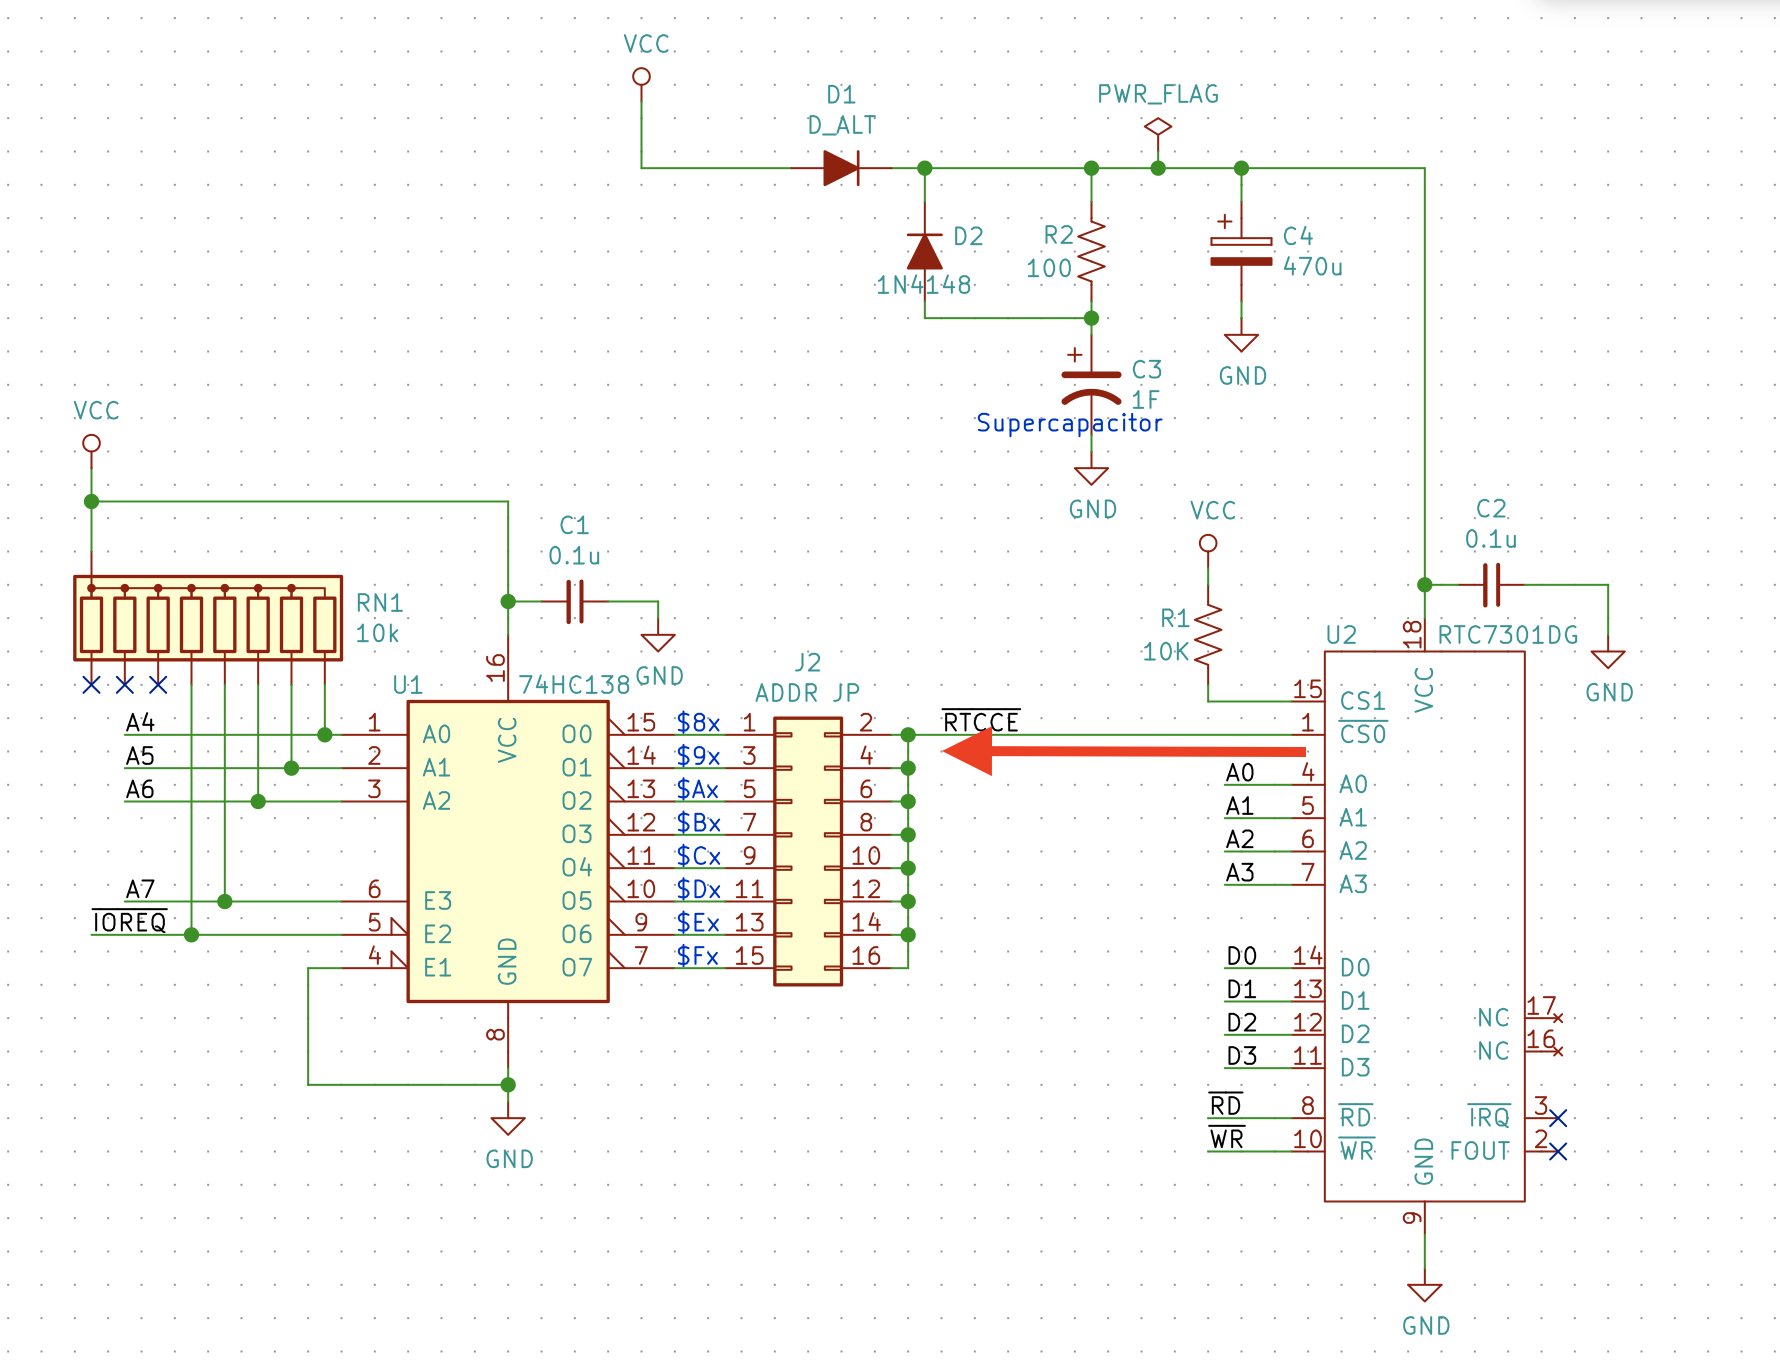
Task: Click the GND symbol under supercapacitor C3
Action: coord(1091,476)
